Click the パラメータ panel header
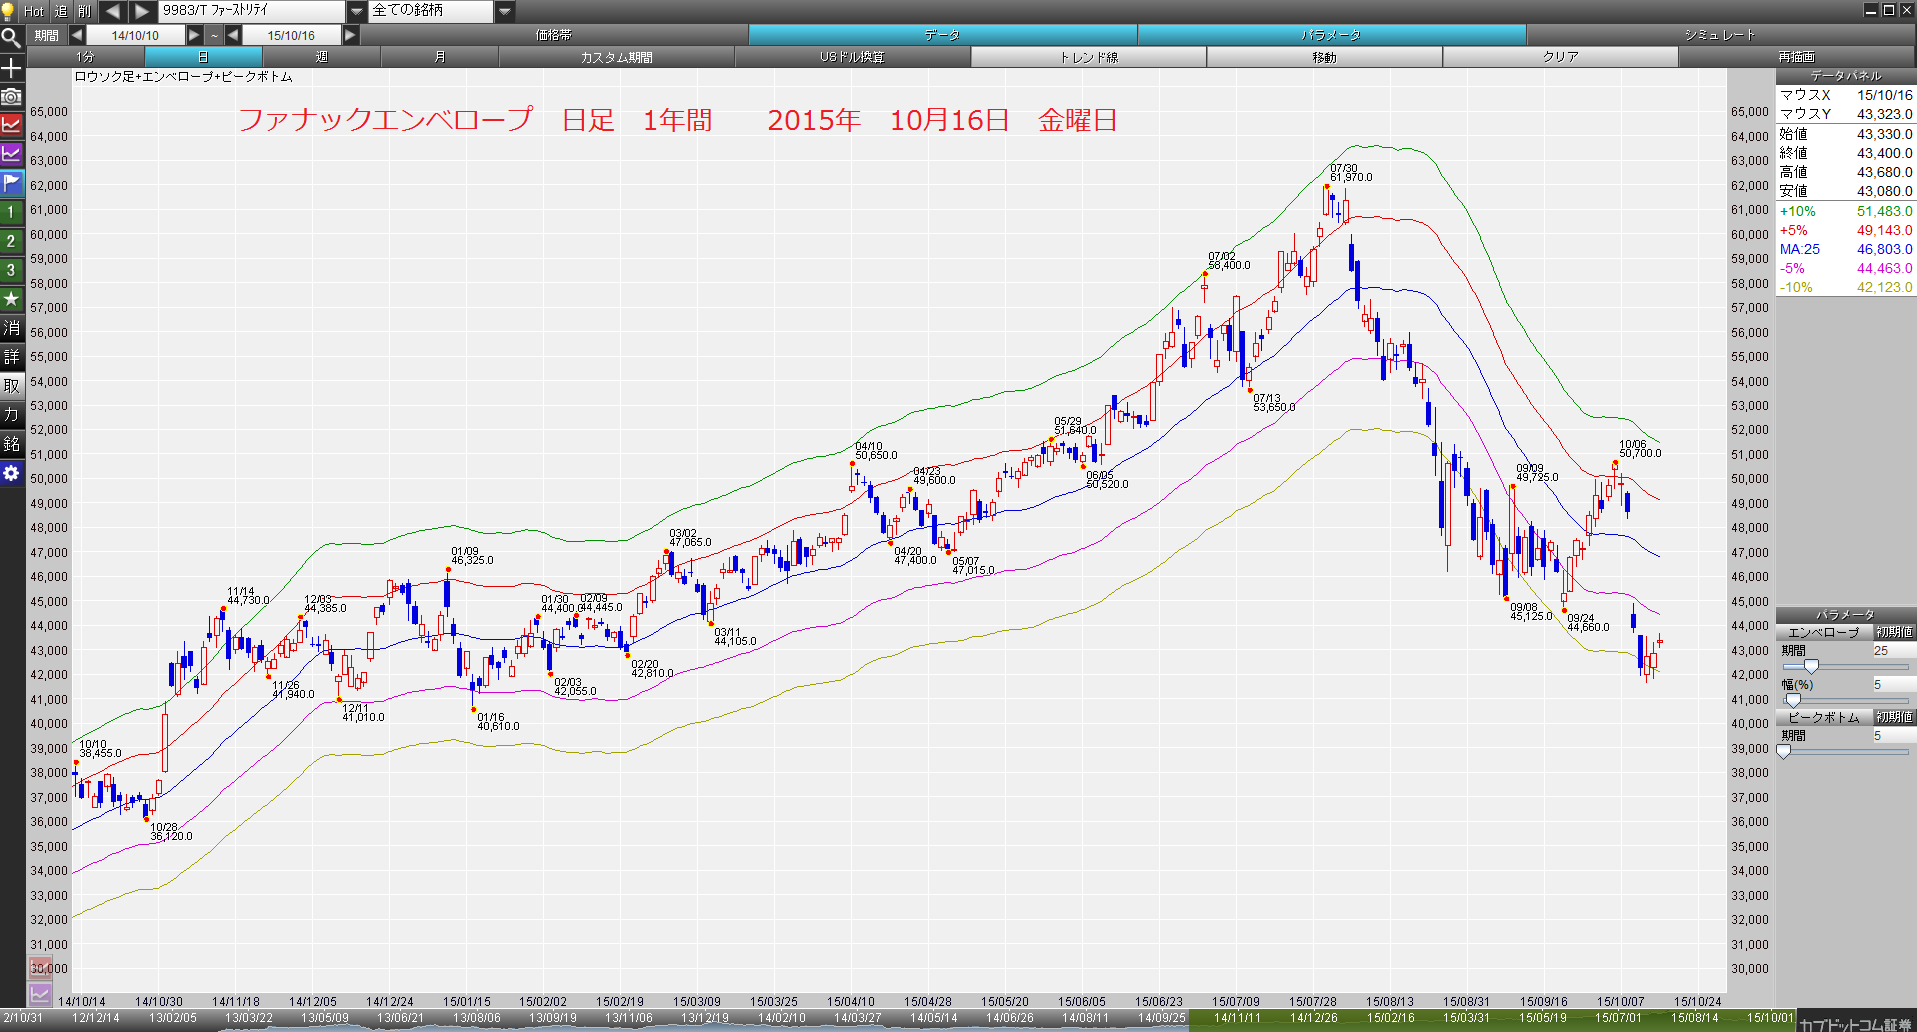 coord(1845,615)
